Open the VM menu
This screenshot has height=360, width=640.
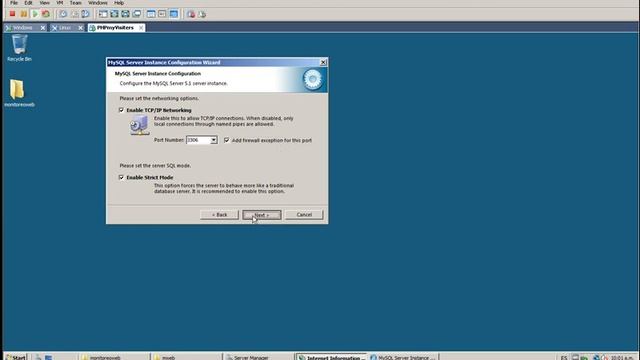pyautogui.click(x=60, y=3)
